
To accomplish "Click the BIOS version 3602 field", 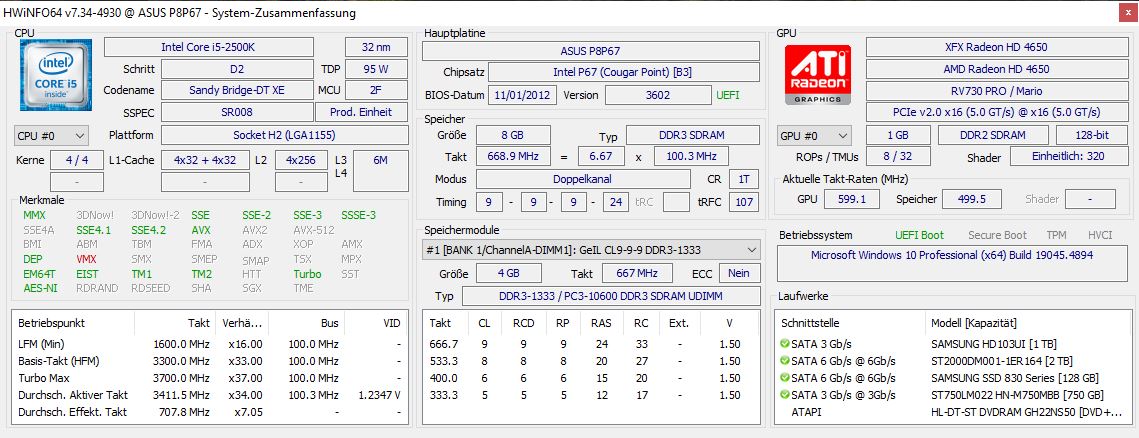I will pyautogui.click(x=657, y=95).
